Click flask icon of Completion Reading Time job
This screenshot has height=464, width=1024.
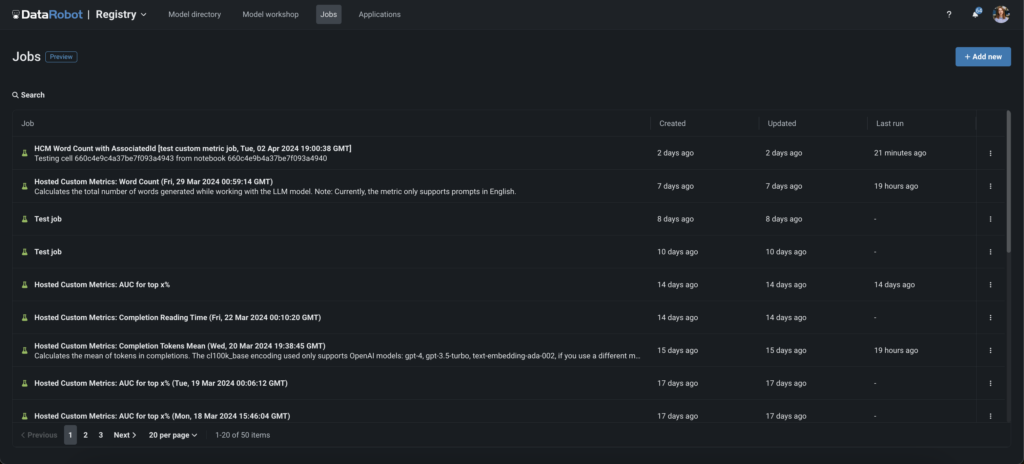25,318
